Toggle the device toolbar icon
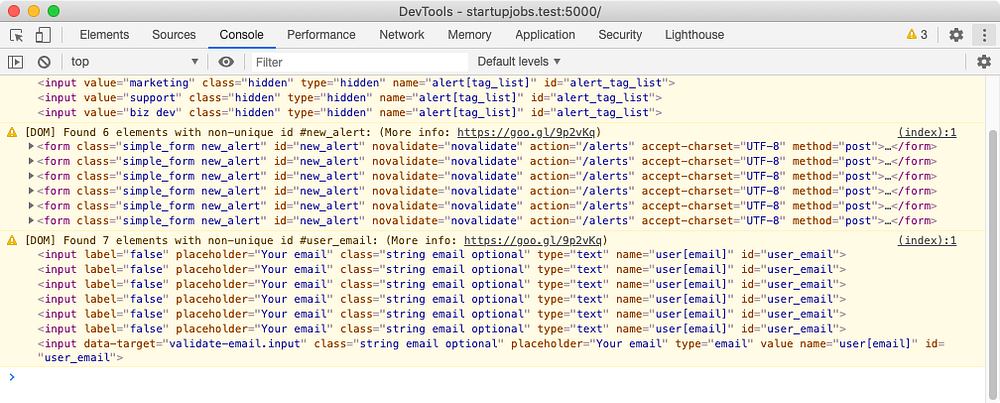This screenshot has width=1000, height=403. [43, 35]
